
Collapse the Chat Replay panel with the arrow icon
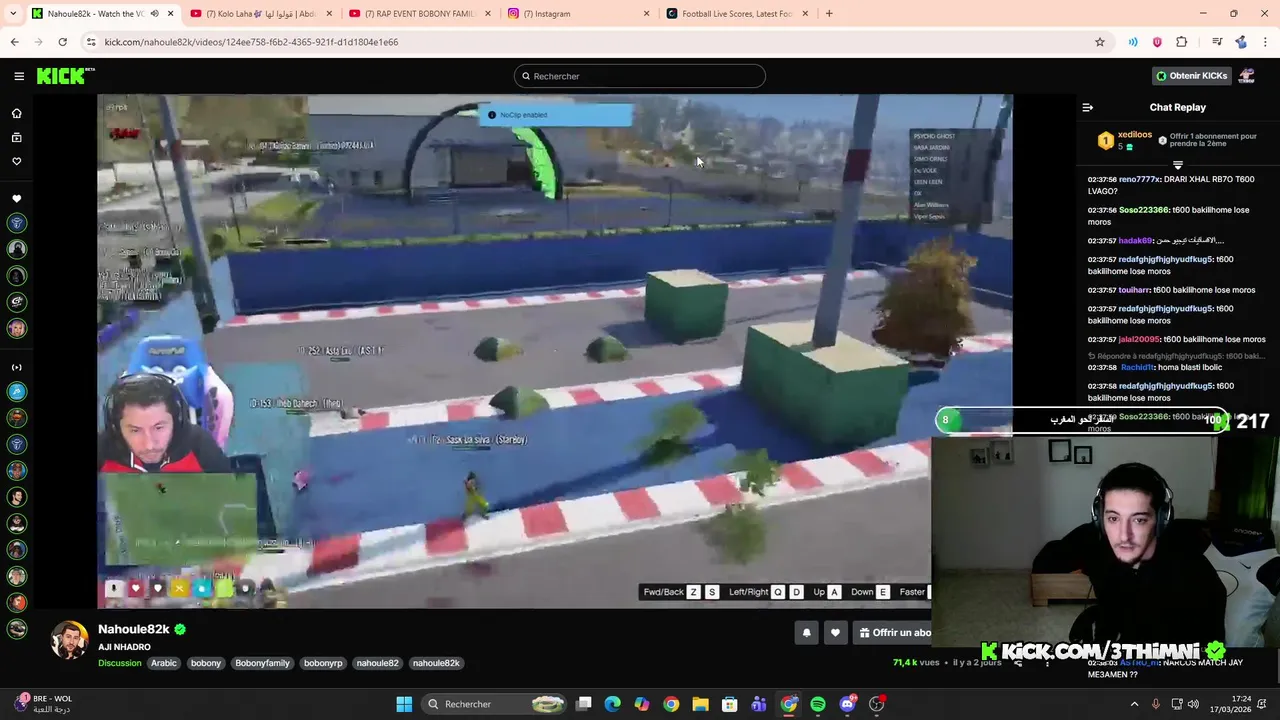1087,107
